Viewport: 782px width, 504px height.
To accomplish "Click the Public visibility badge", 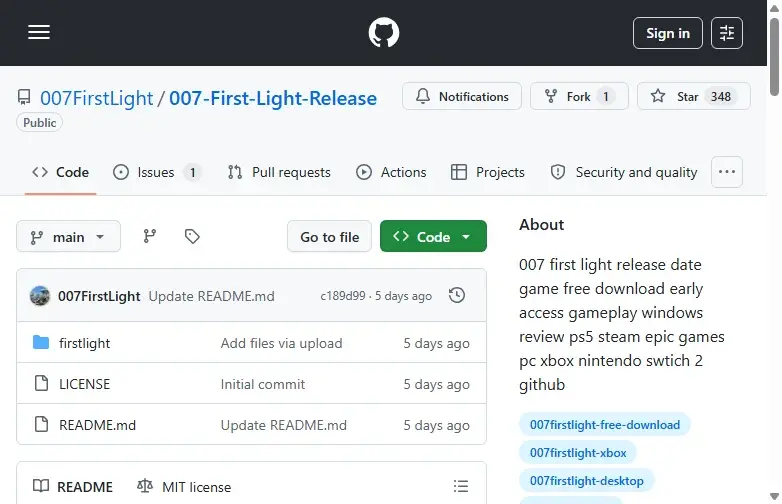I will (39, 123).
